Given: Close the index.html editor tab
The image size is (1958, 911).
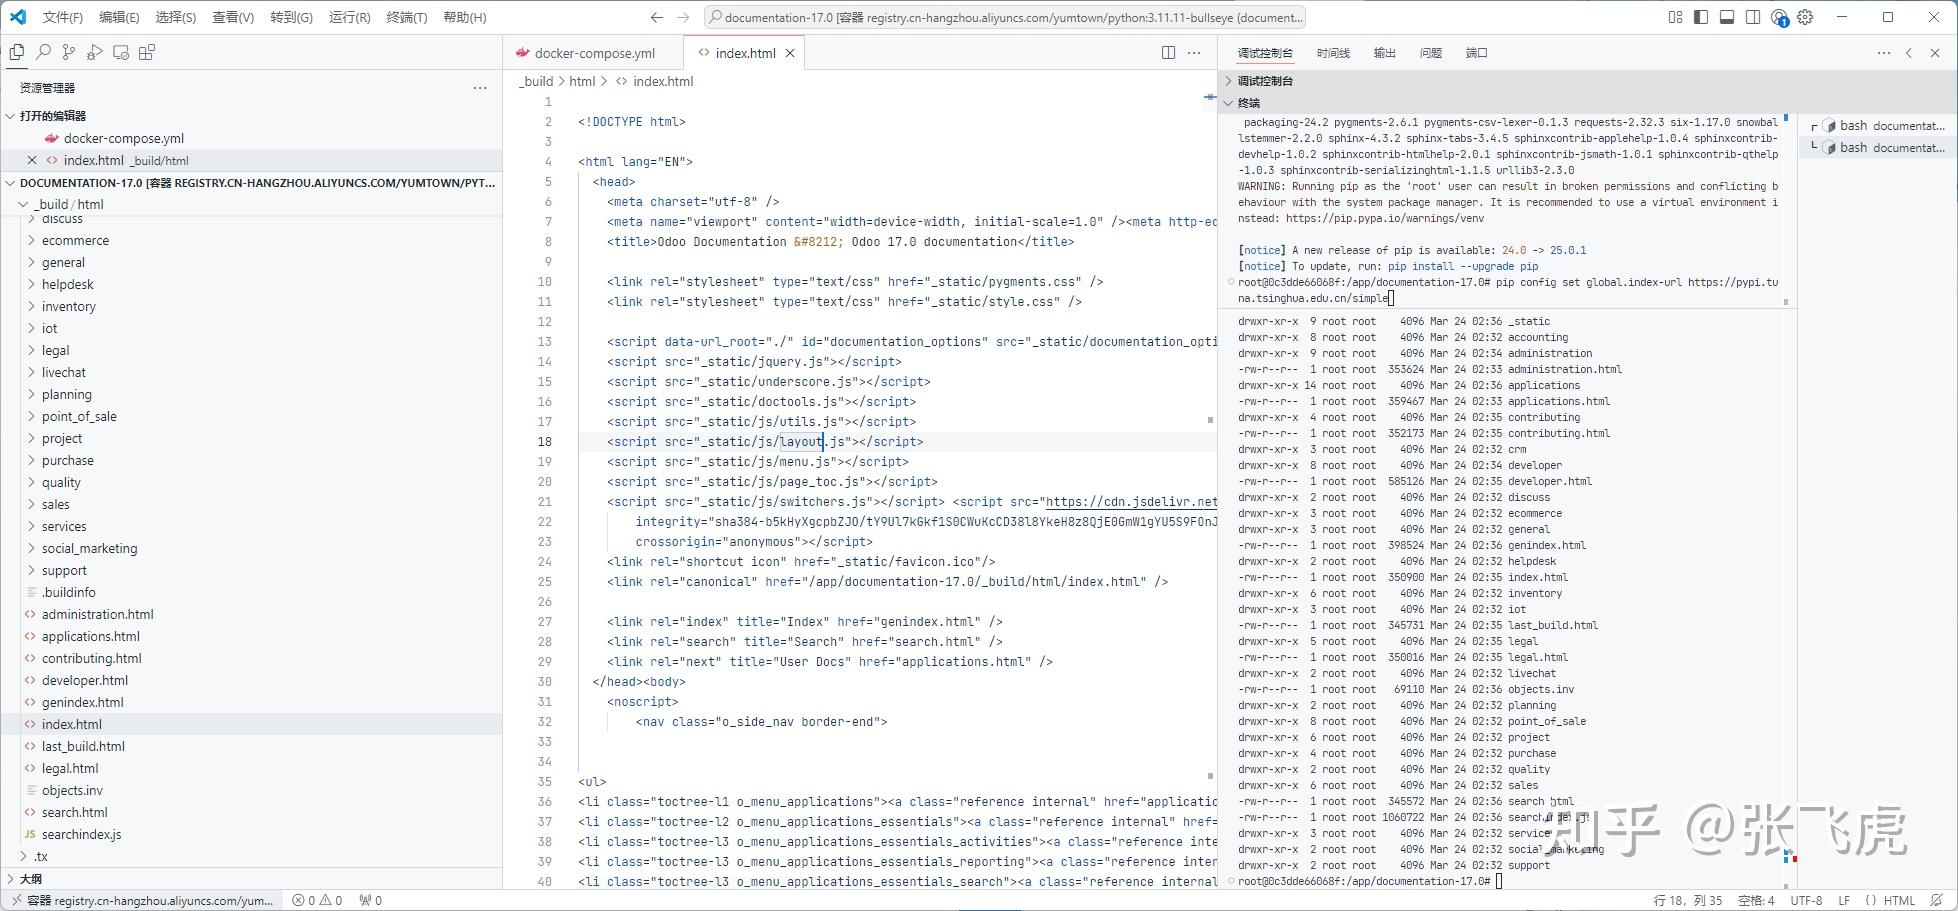Looking at the screenshot, I should [x=790, y=53].
